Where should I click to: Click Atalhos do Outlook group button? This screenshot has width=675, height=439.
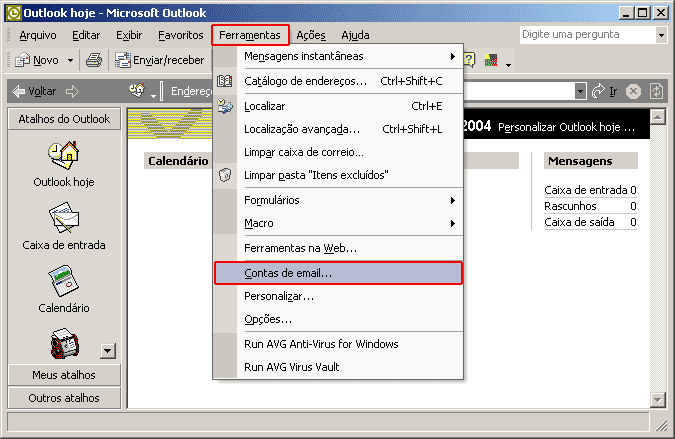64,119
